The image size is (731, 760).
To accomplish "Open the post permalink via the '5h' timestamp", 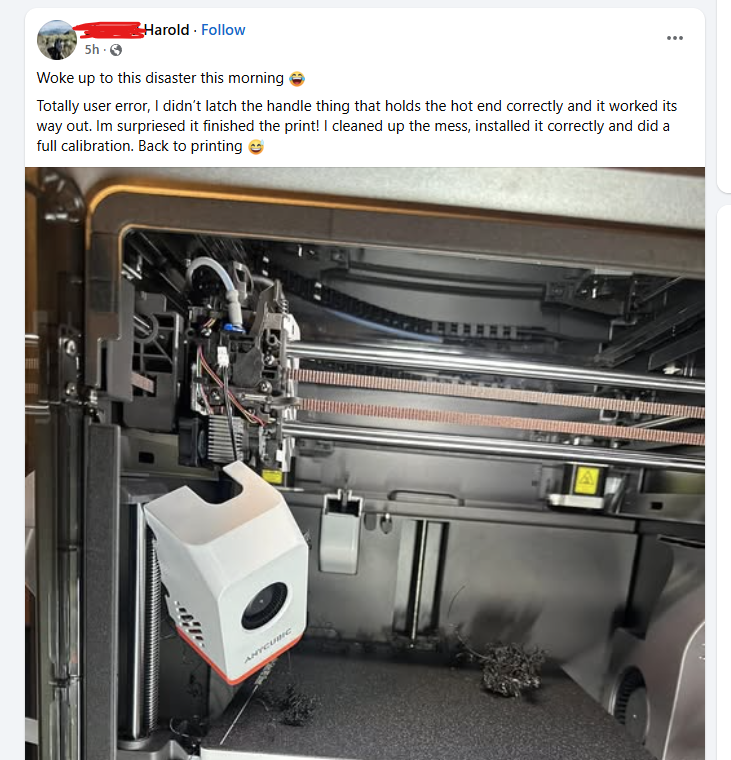I will click(x=92, y=50).
